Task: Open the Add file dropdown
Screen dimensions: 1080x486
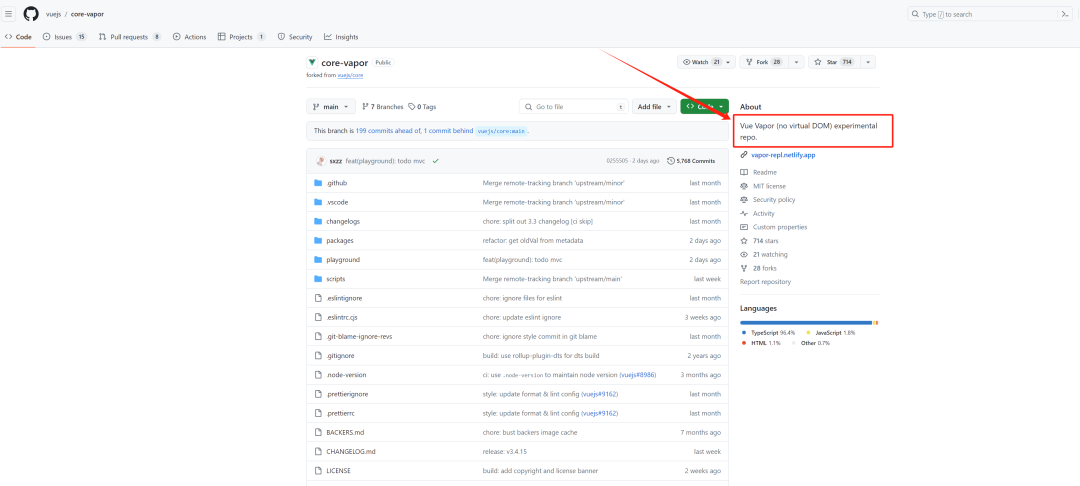Action: [x=653, y=107]
